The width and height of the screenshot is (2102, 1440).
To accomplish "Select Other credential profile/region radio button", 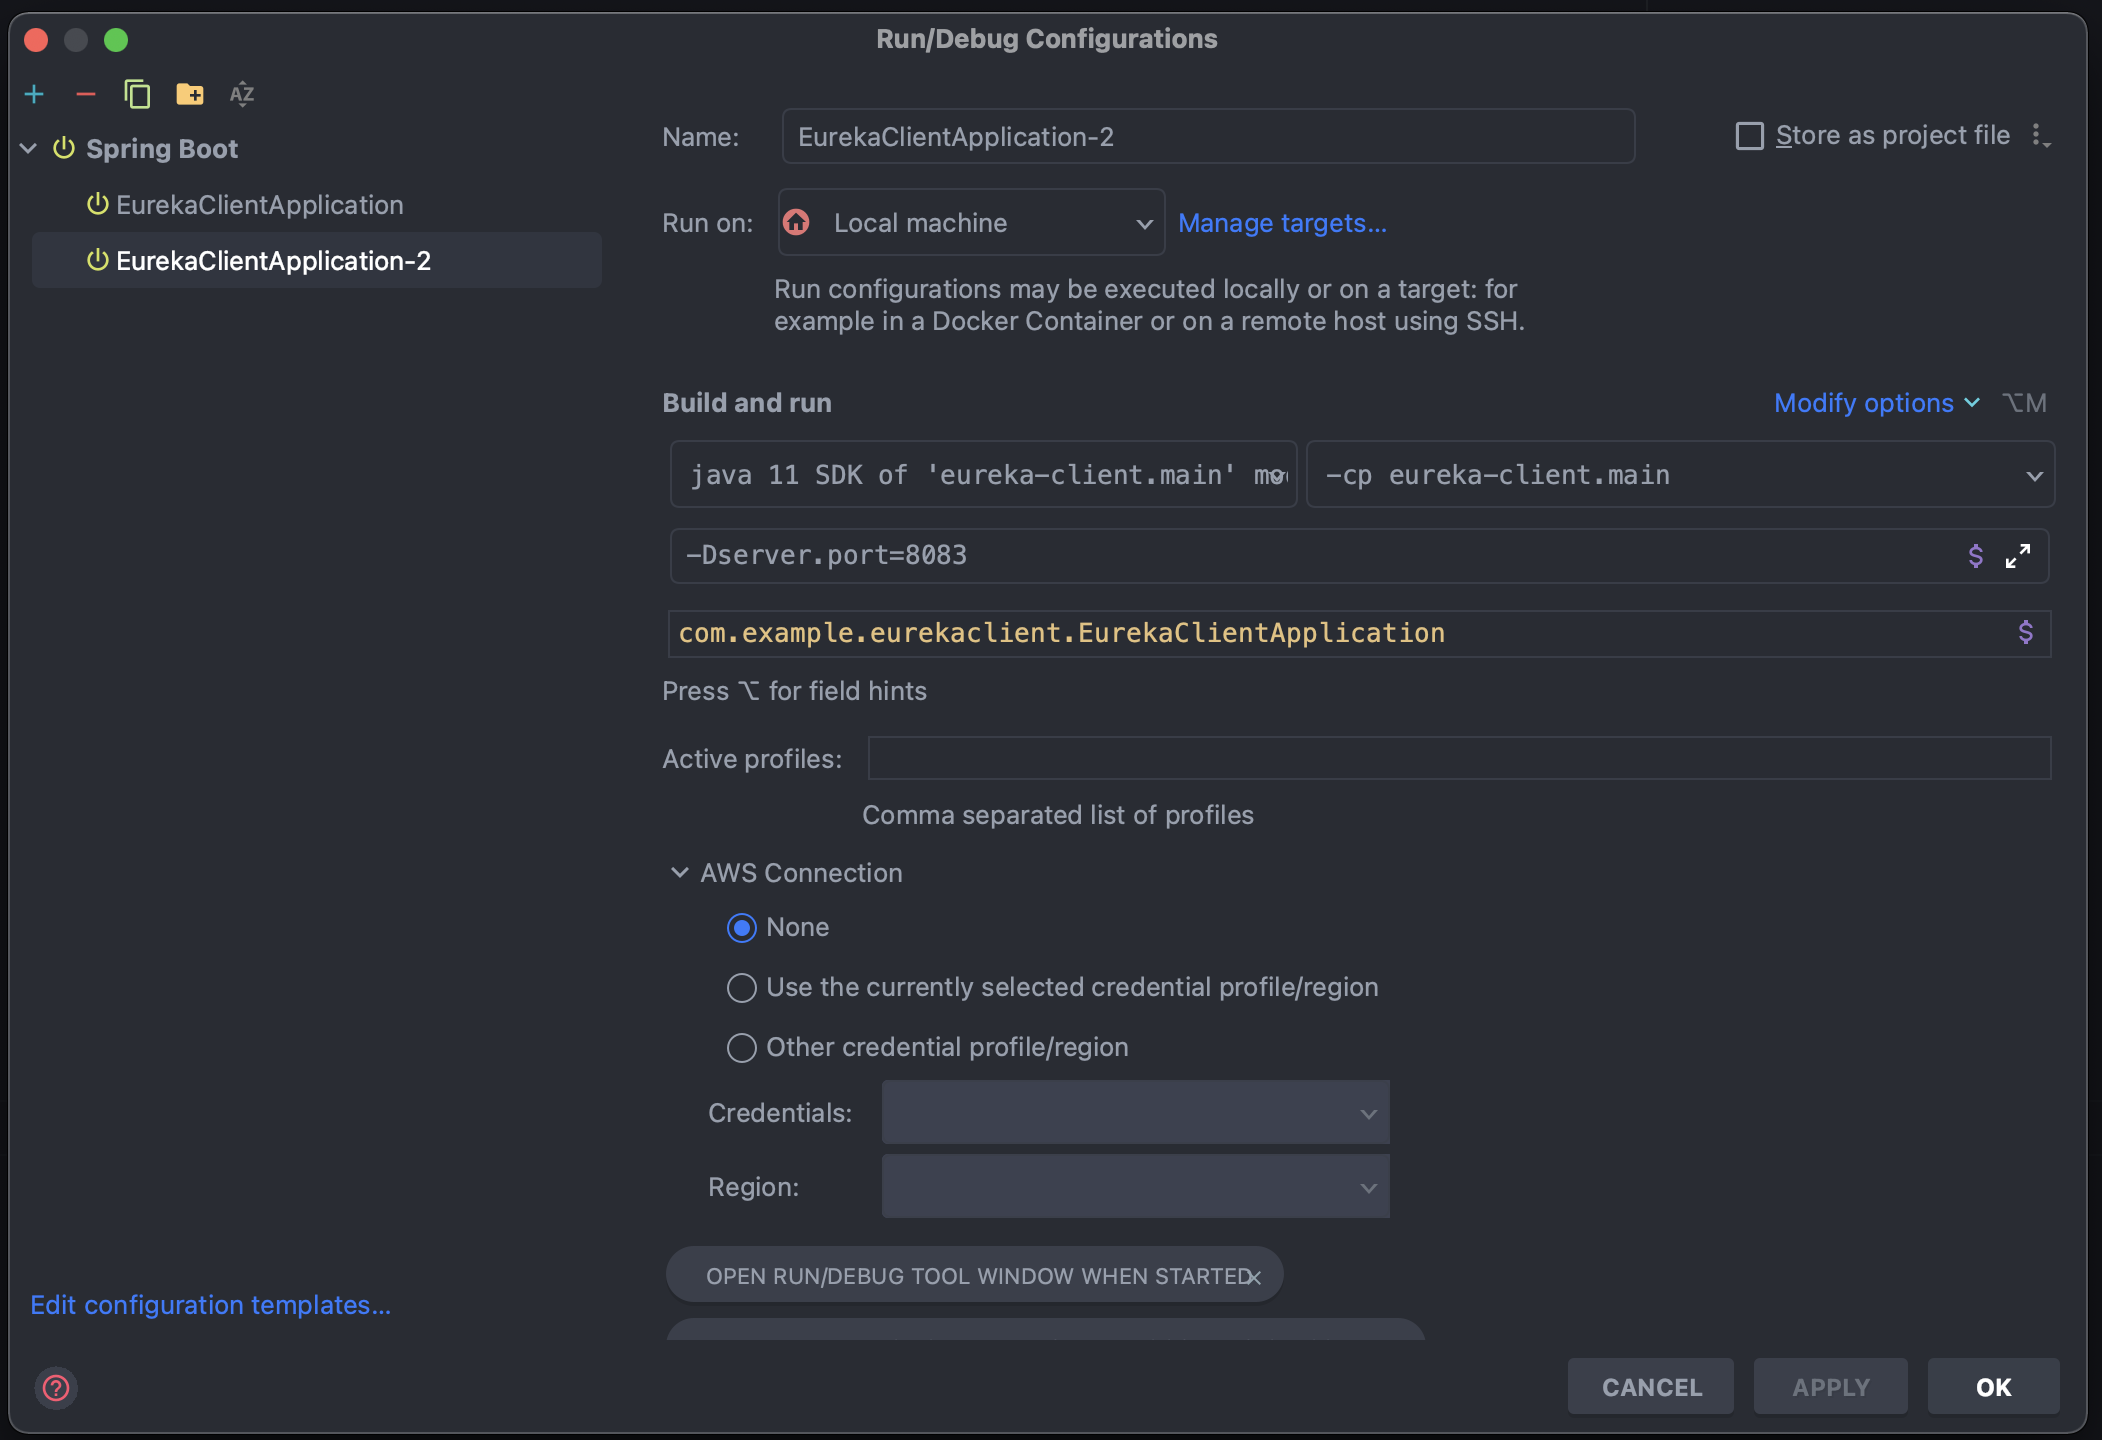I will 741,1048.
